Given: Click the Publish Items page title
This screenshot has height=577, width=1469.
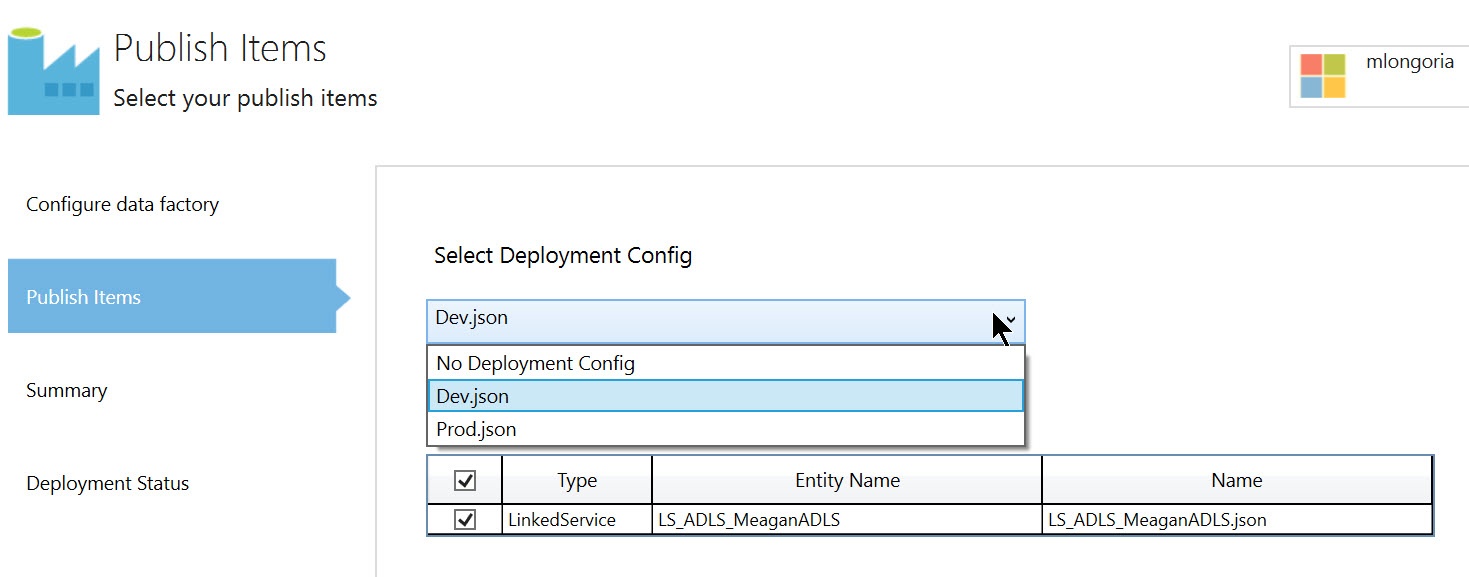Looking at the screenshot, I should [220, 49].
